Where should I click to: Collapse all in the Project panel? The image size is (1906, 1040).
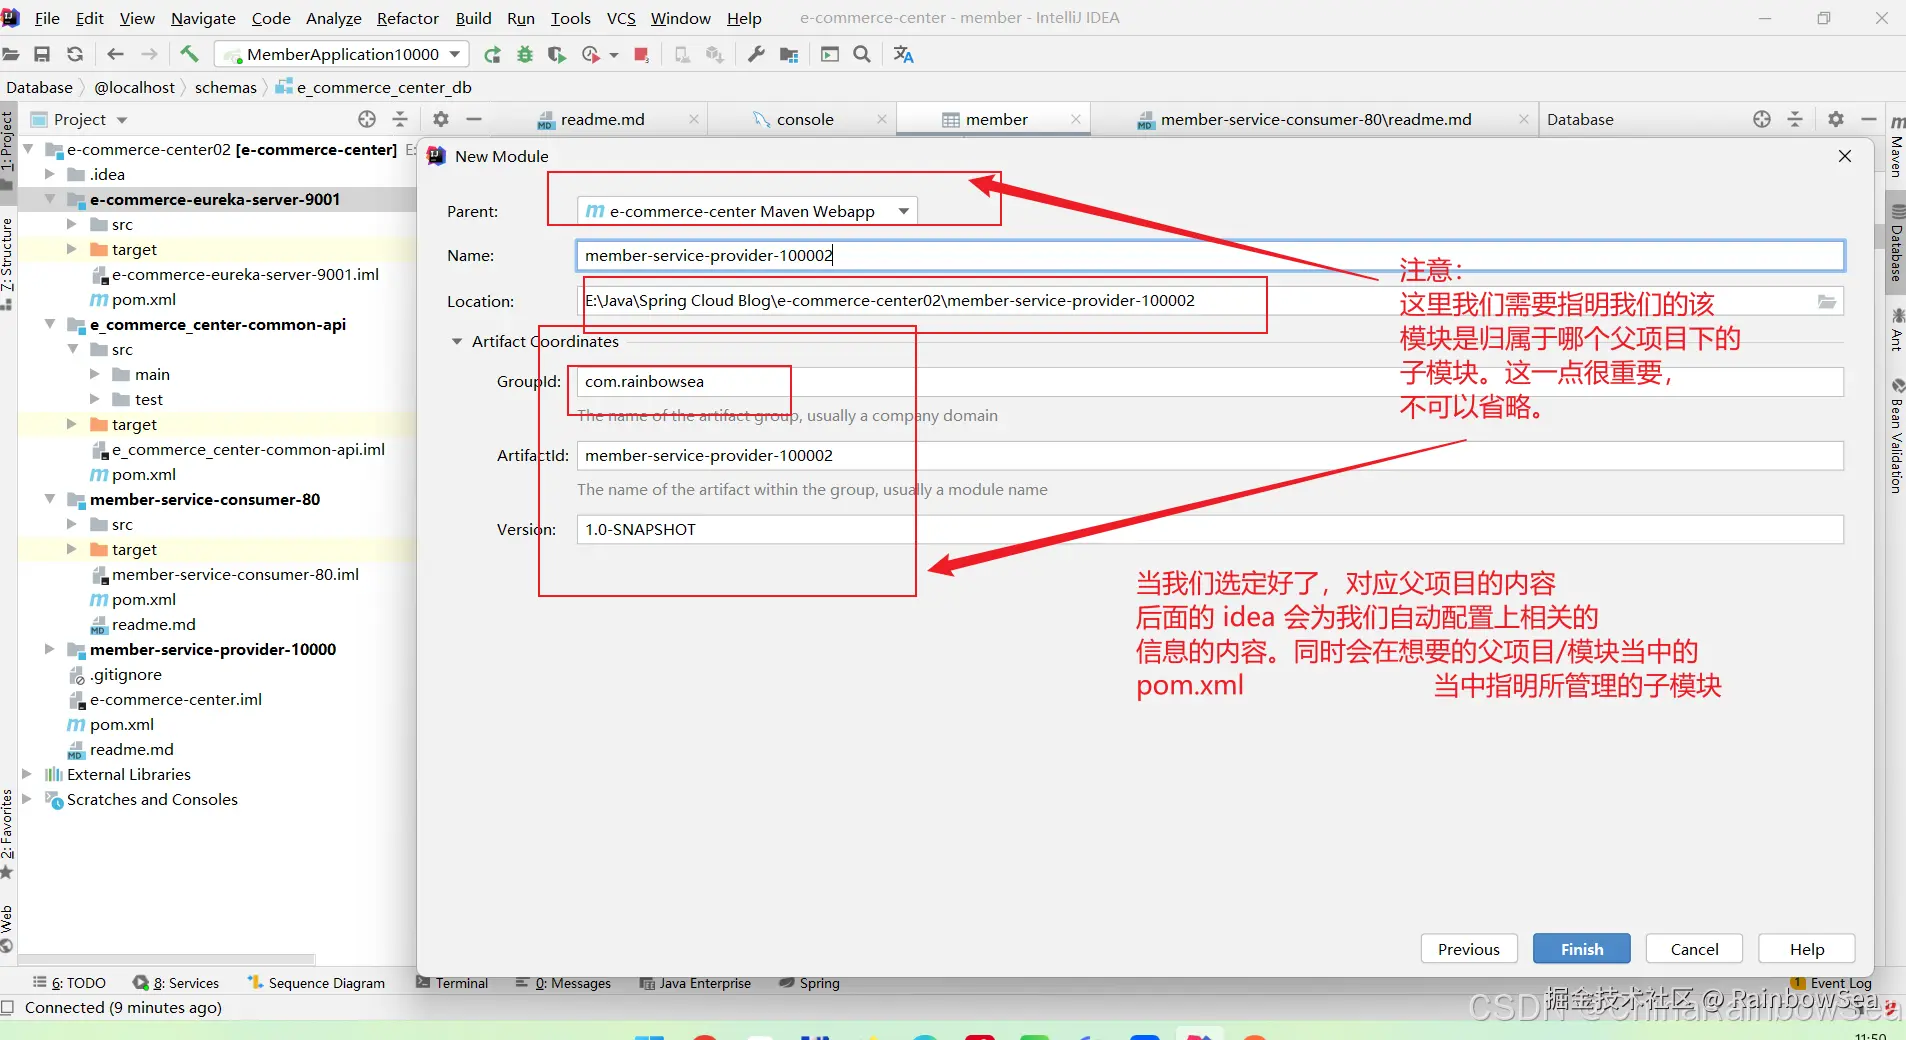[400, 119]
